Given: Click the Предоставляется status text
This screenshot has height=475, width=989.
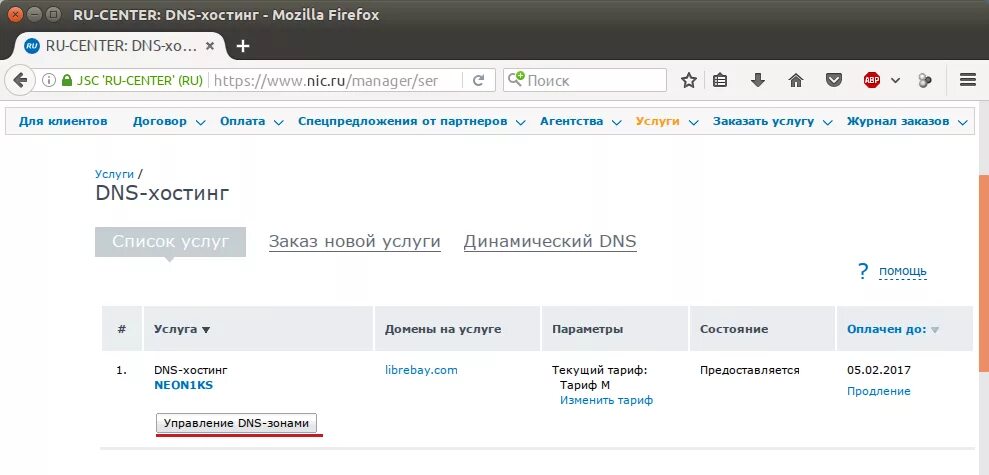Looking at the screenshot, I should [749, 370].
